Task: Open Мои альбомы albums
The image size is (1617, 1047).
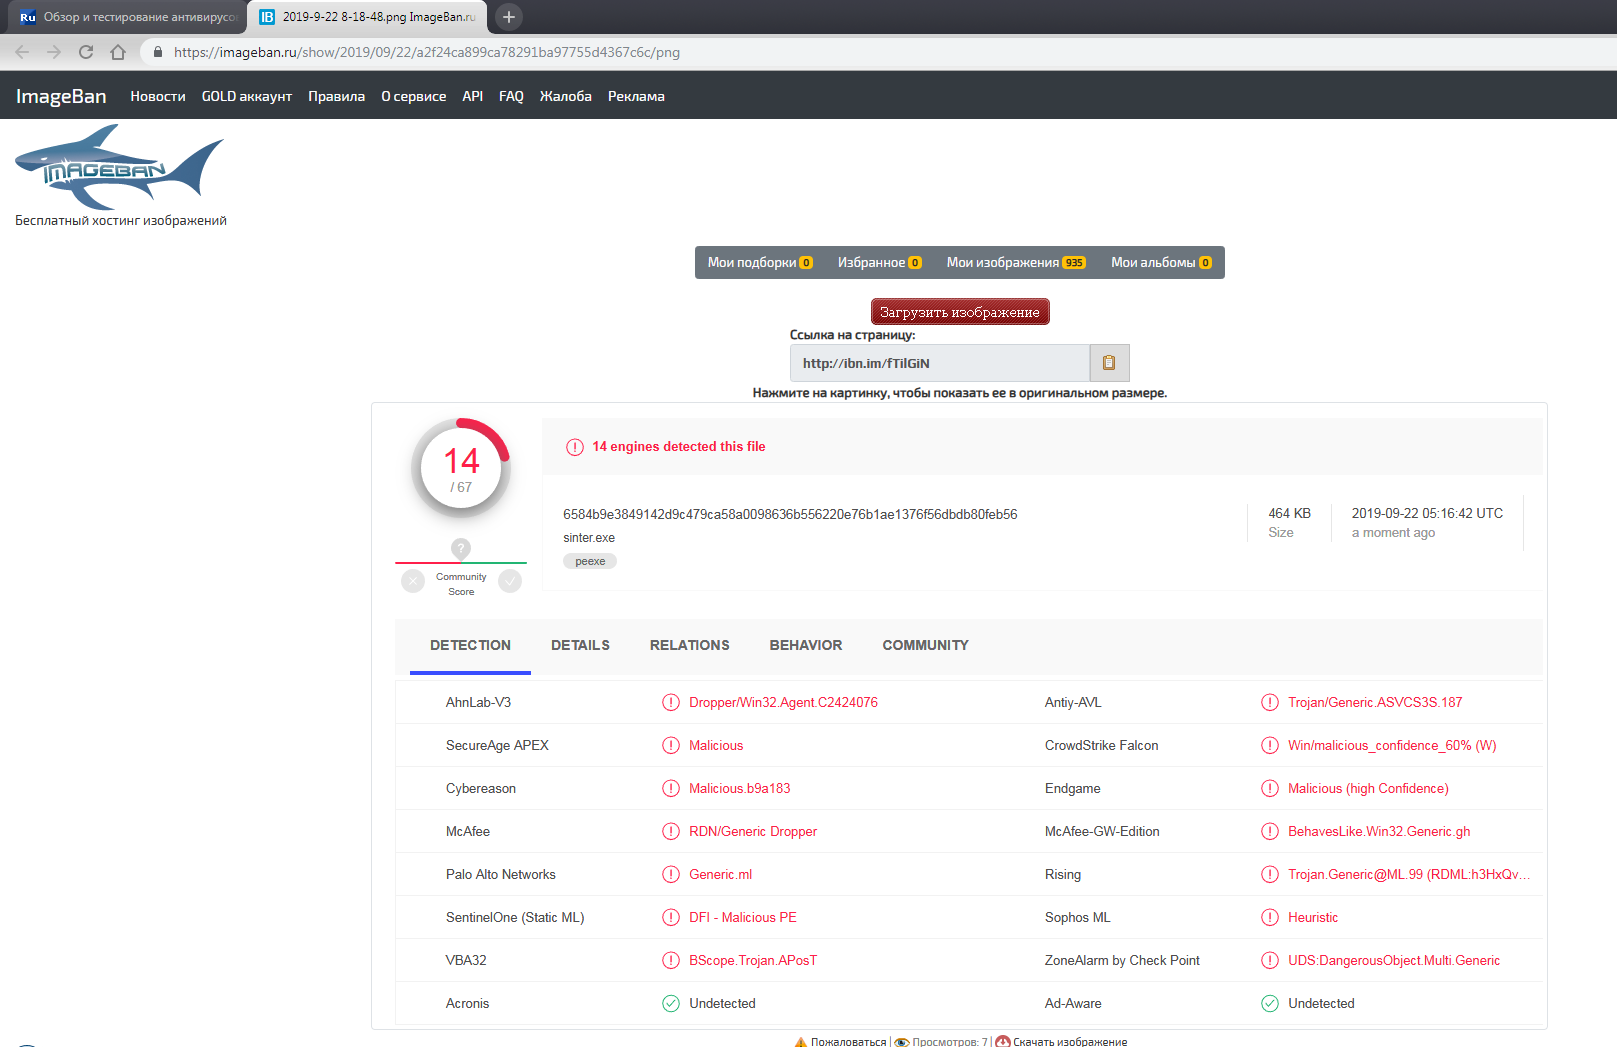Action: (1161, 262)
